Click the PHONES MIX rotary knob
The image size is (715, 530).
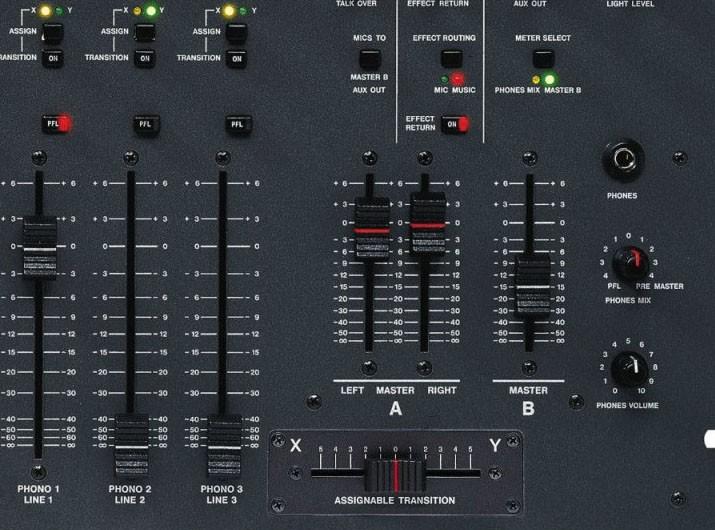(630, 264)
